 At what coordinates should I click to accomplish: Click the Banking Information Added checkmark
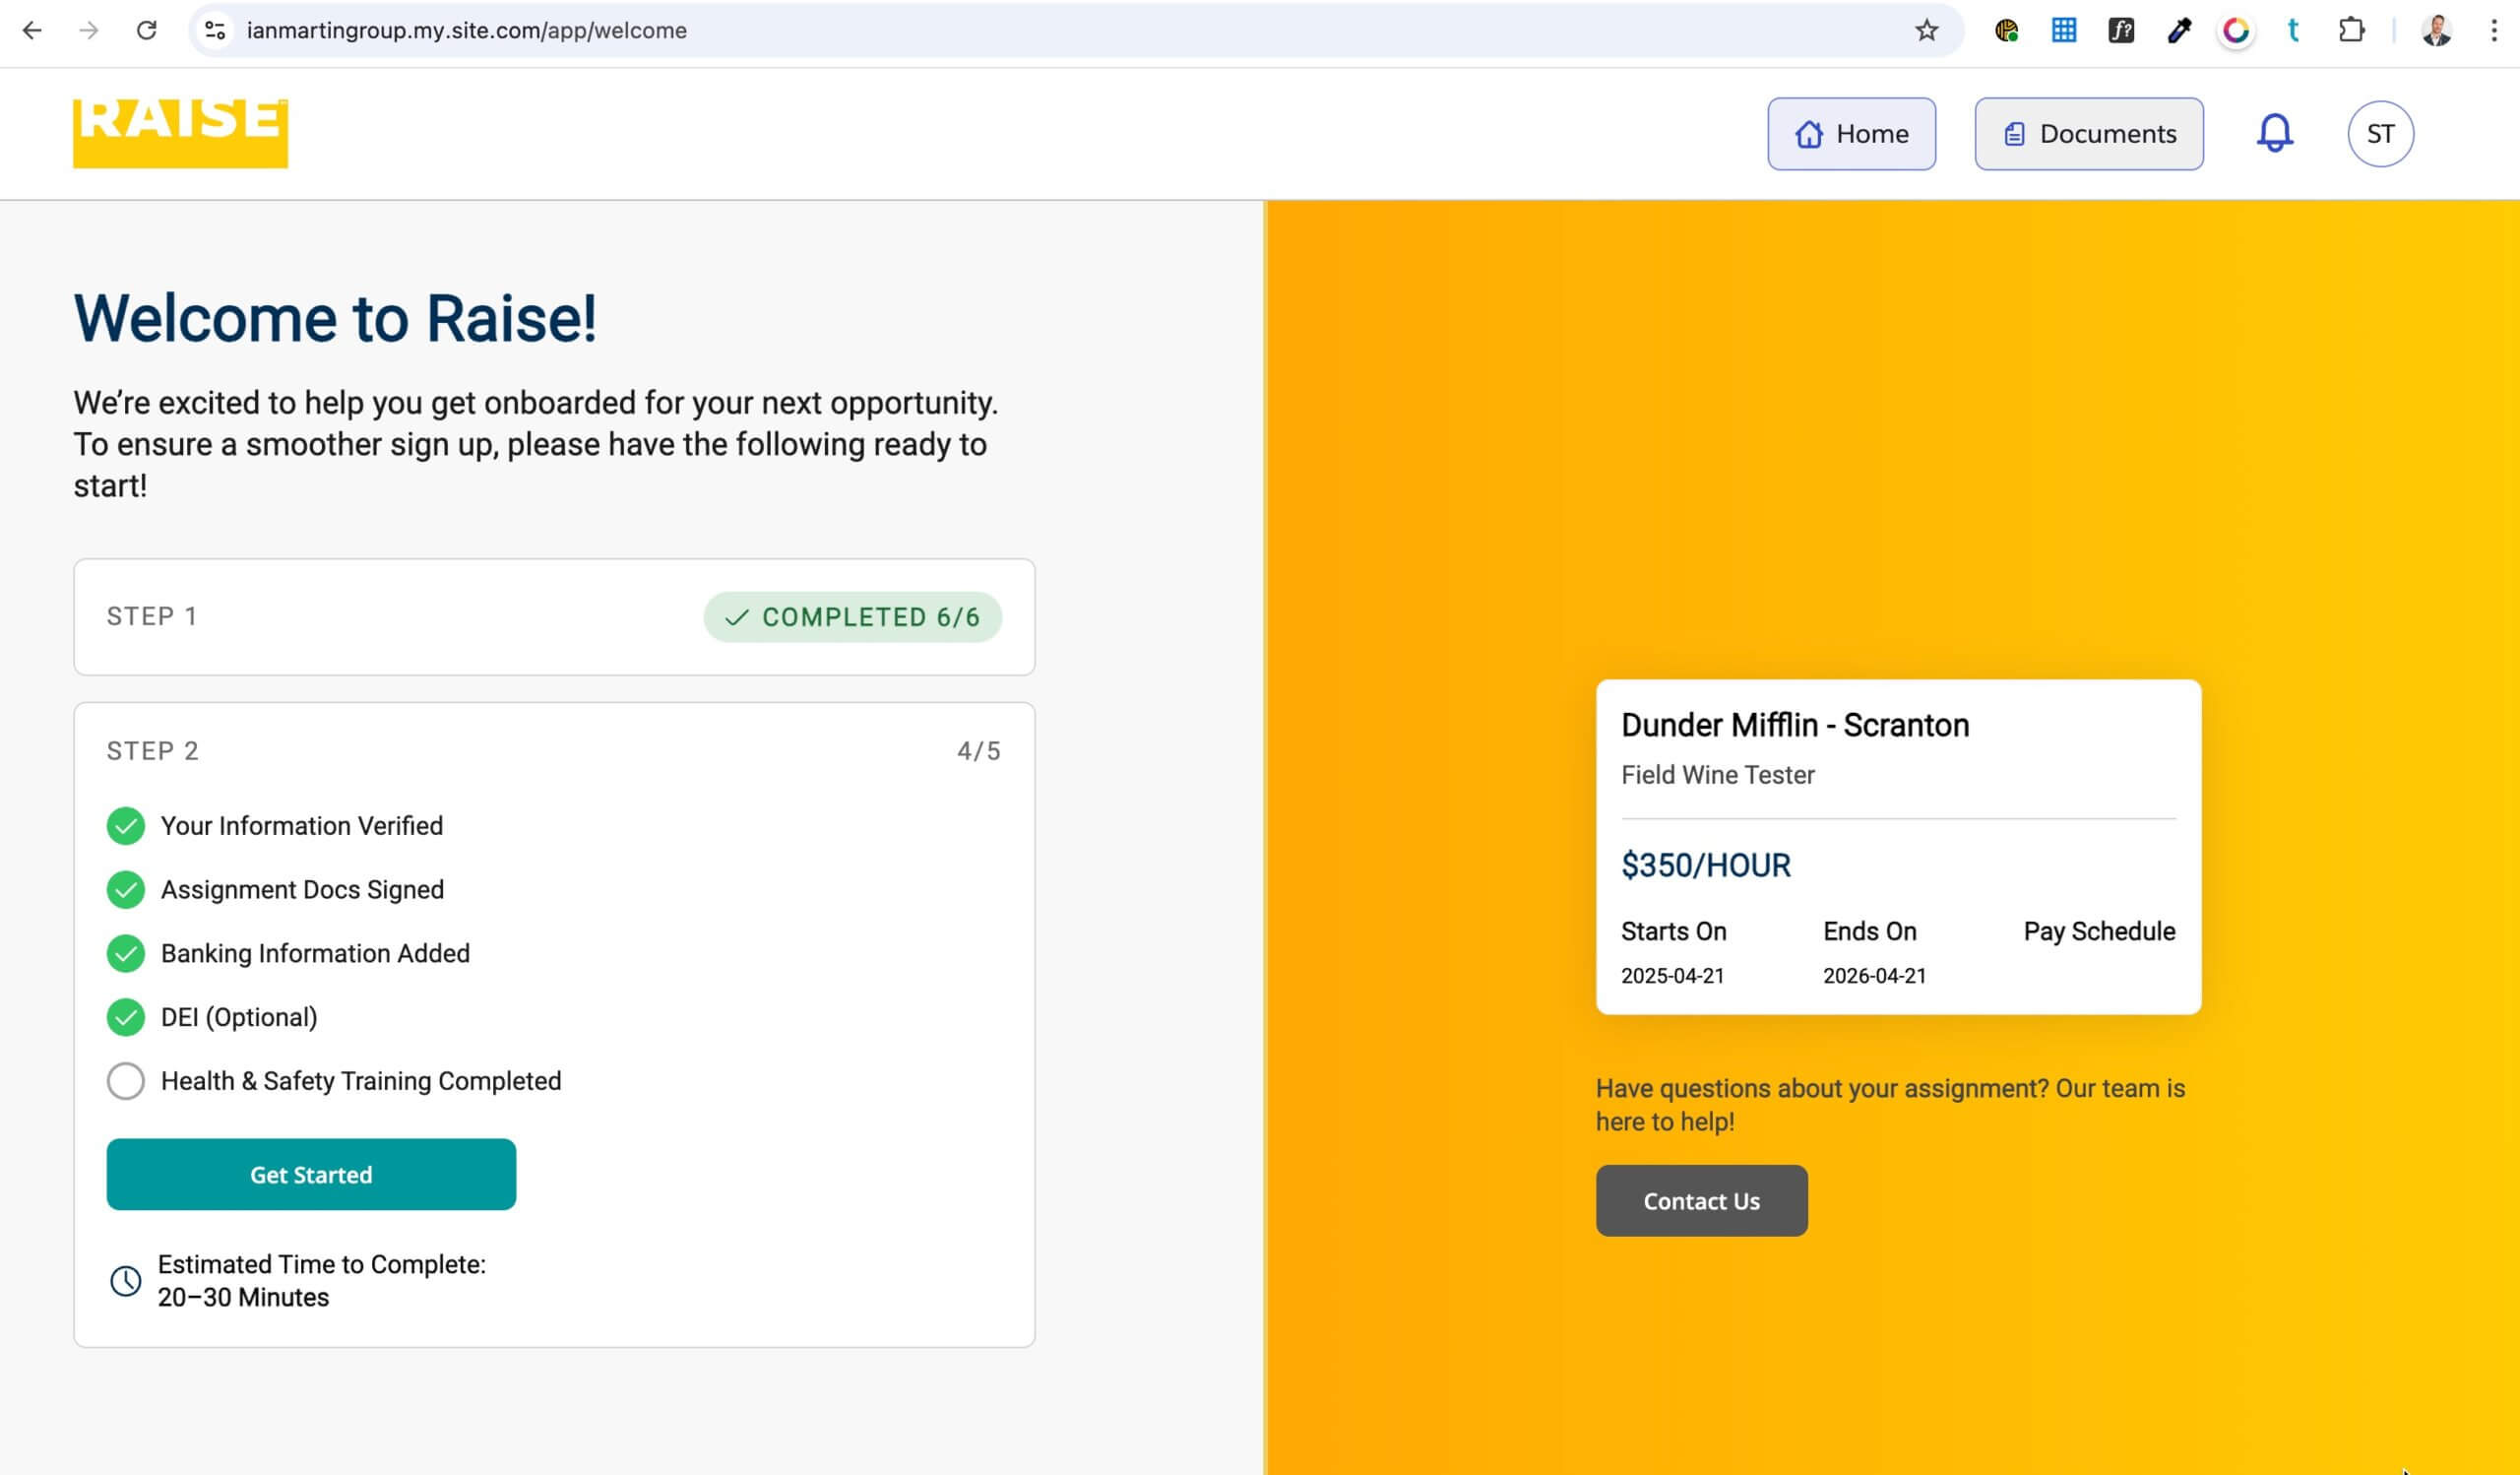pyautogui.click(x=126, y=953)
